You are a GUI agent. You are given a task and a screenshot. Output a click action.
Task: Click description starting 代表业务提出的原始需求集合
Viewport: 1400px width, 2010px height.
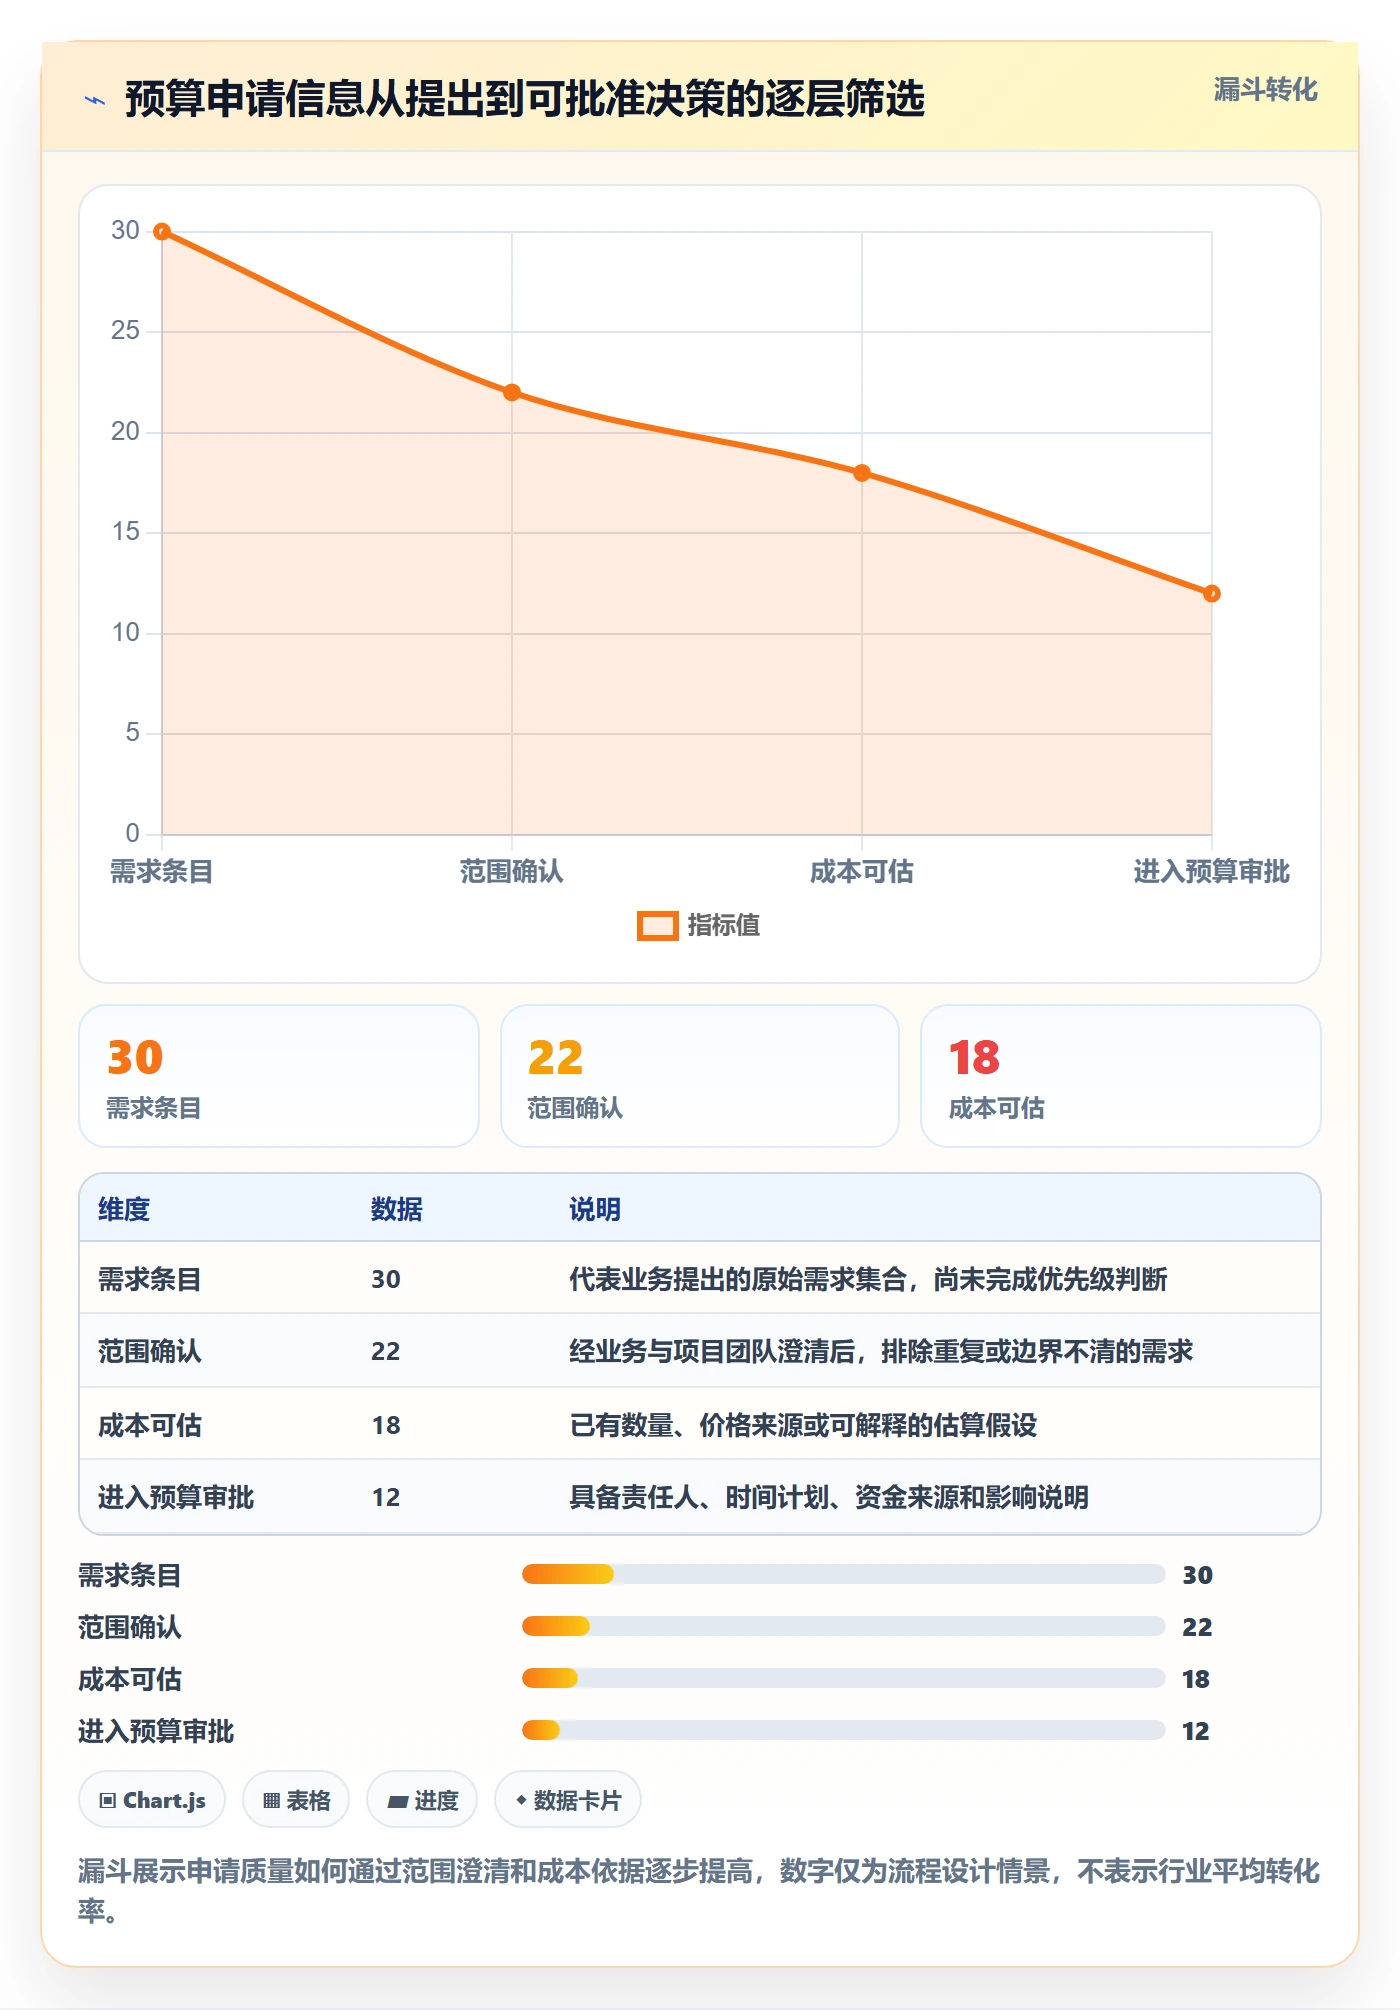point(868,1279)
